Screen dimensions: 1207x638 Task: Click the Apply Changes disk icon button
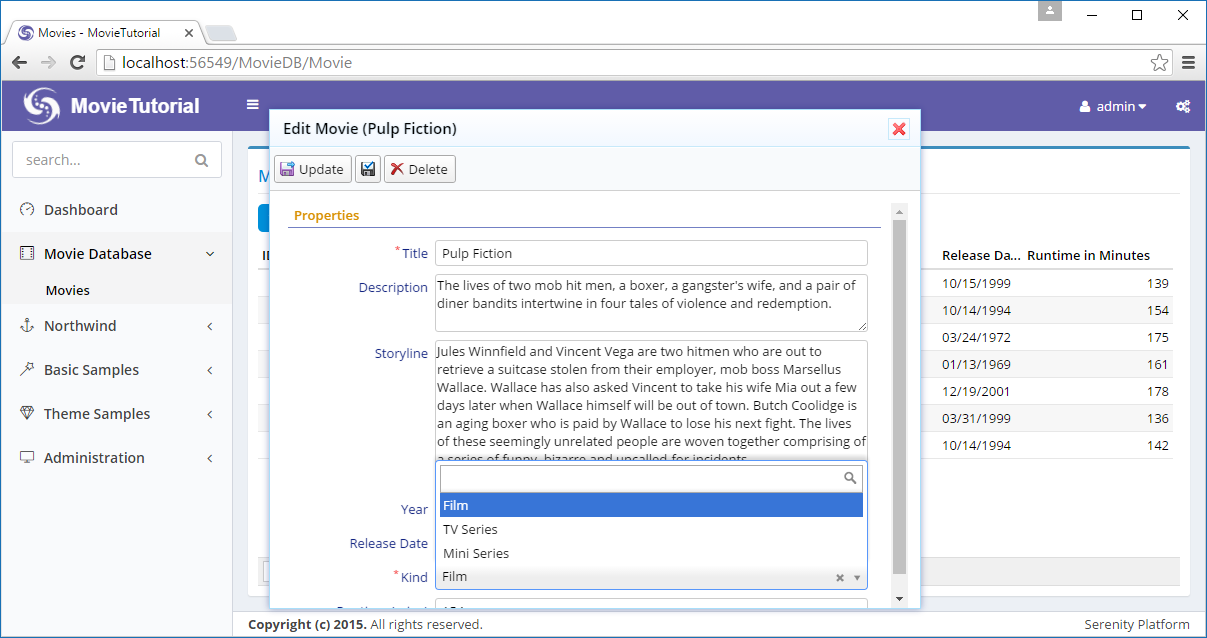pyautogui.click(x=368, y=169)
